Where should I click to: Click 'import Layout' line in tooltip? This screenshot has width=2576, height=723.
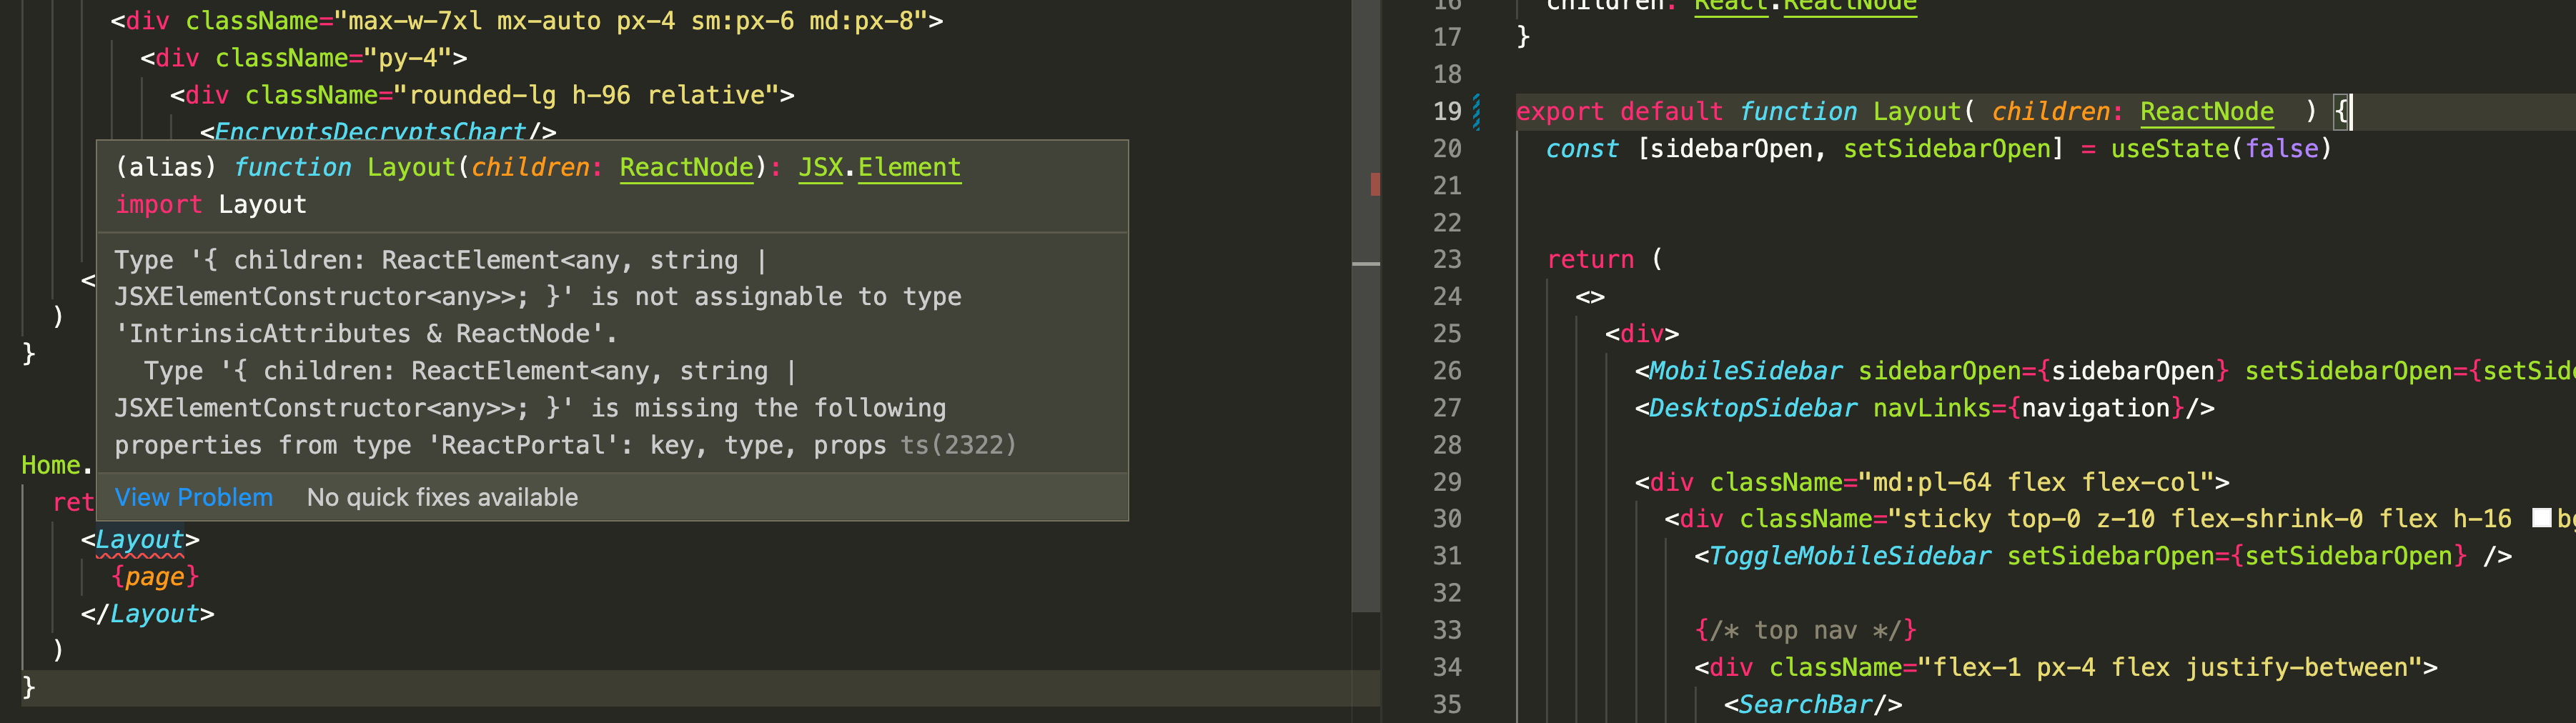coord(211,204)
